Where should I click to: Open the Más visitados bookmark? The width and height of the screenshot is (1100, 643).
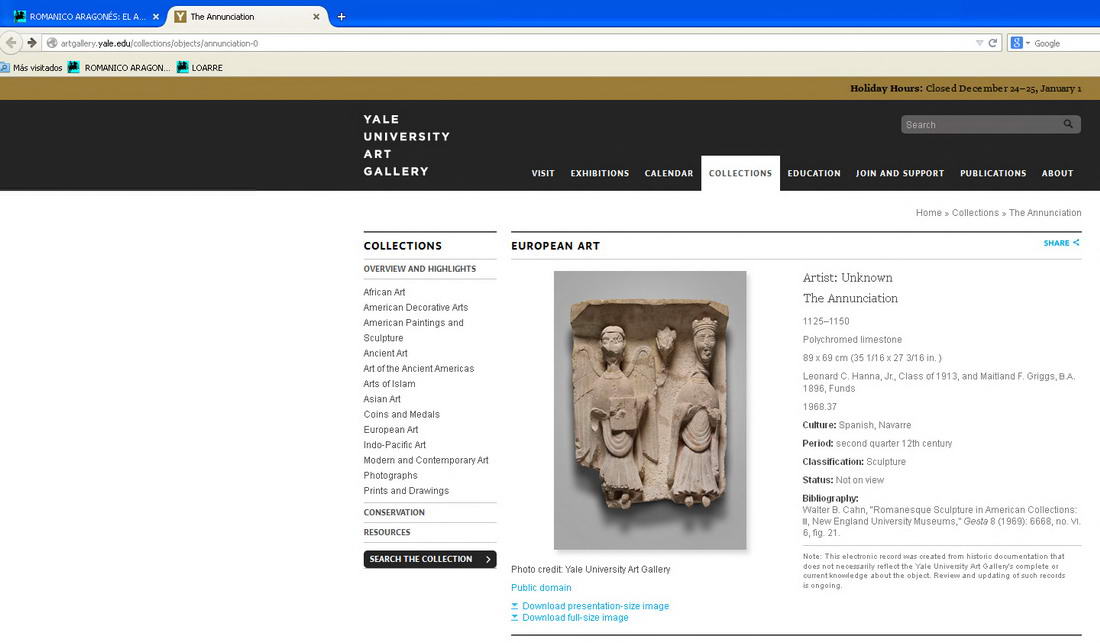point(32,67)
